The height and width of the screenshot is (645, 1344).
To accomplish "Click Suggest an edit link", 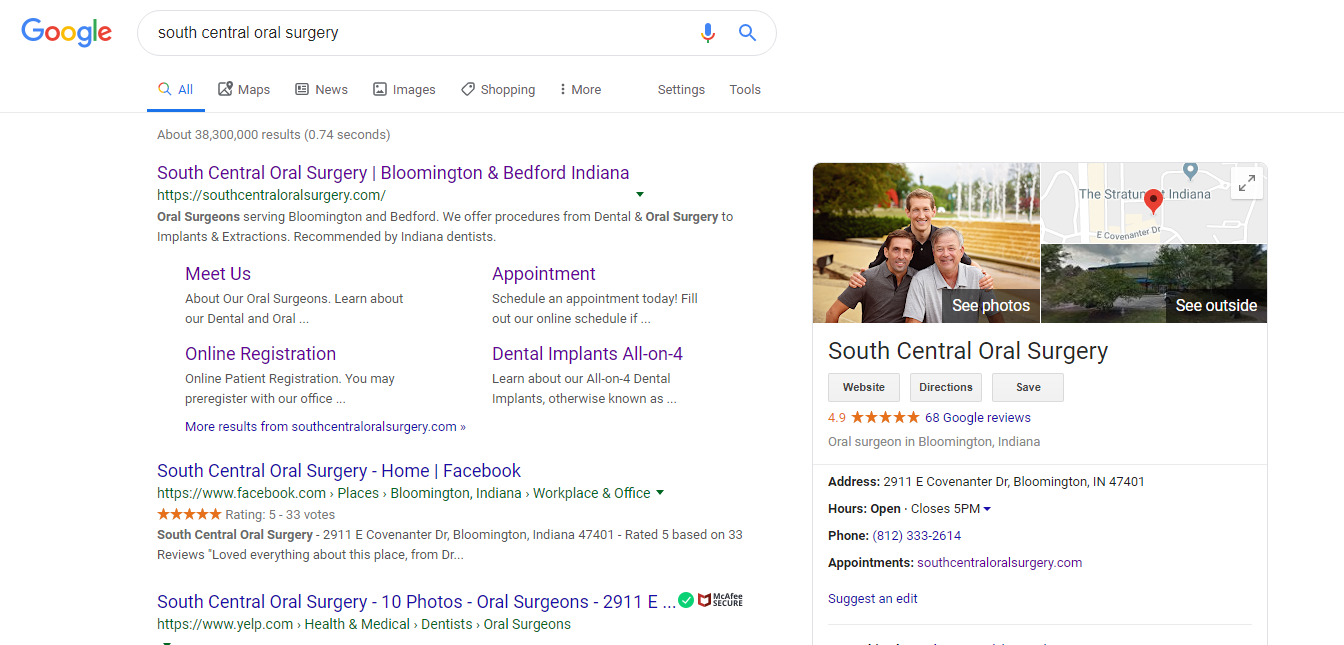I will (873, 599).
